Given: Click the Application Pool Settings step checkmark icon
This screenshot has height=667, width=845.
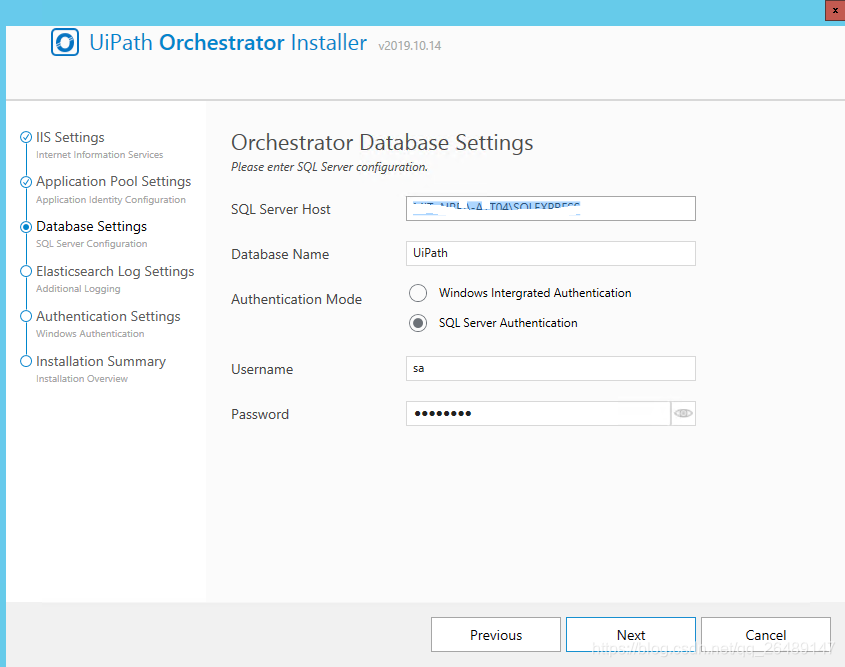Looking at the screenshot, I should [x=26, y=182].
